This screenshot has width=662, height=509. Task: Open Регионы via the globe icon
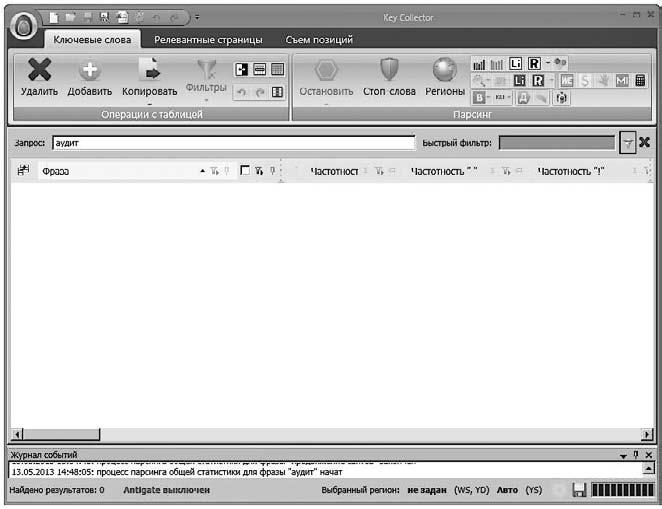(444, 70)
